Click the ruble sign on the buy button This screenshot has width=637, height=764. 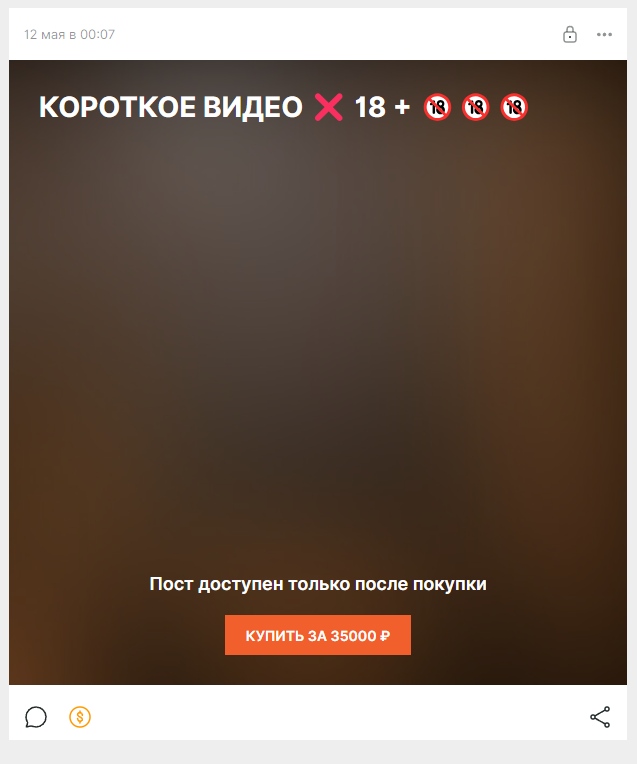tap(385, 636)
